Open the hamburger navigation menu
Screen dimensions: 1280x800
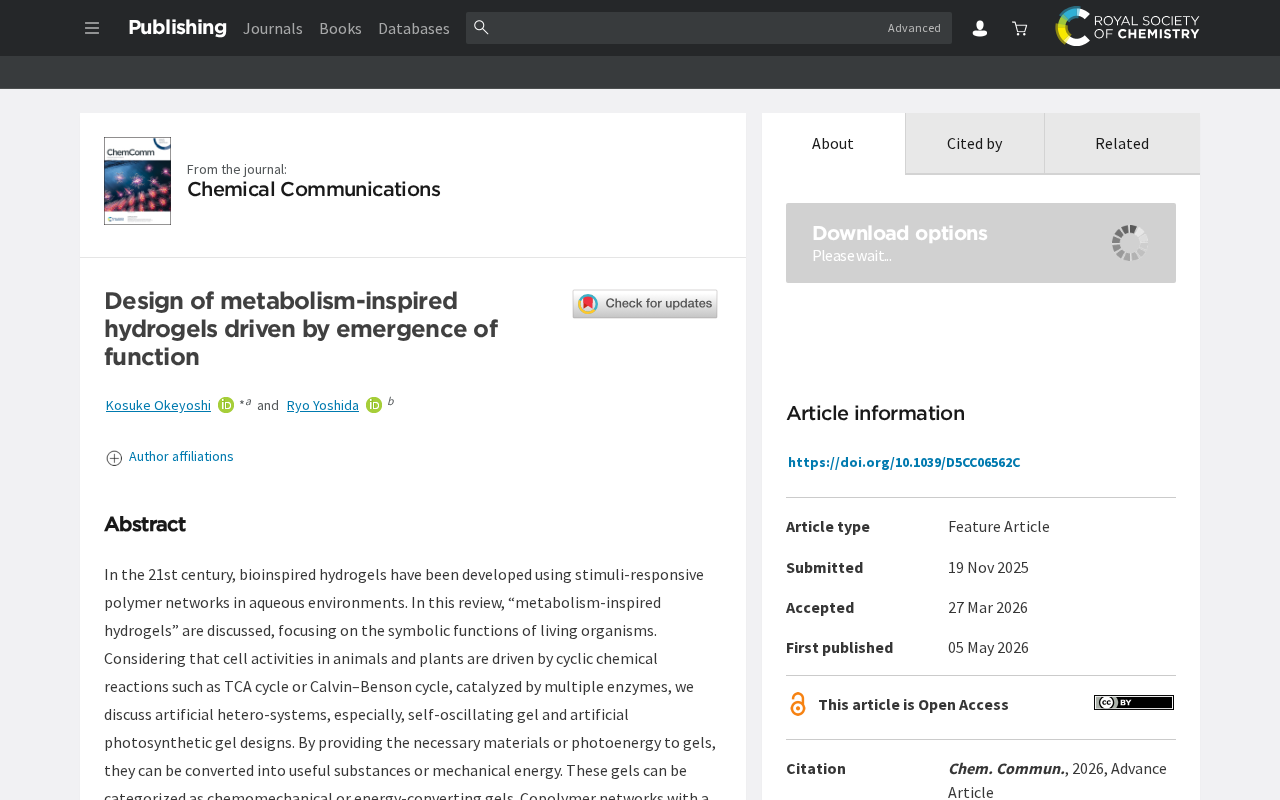(92, 28)
